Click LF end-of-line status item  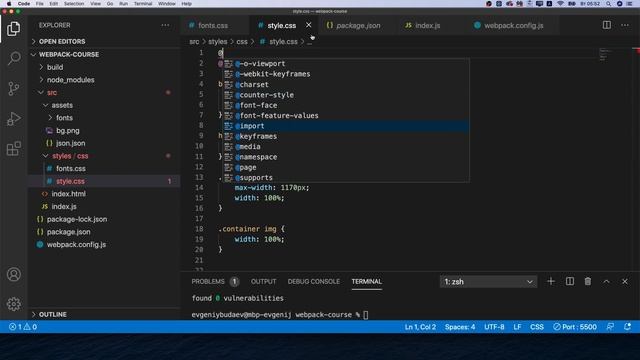pos(517,327)
